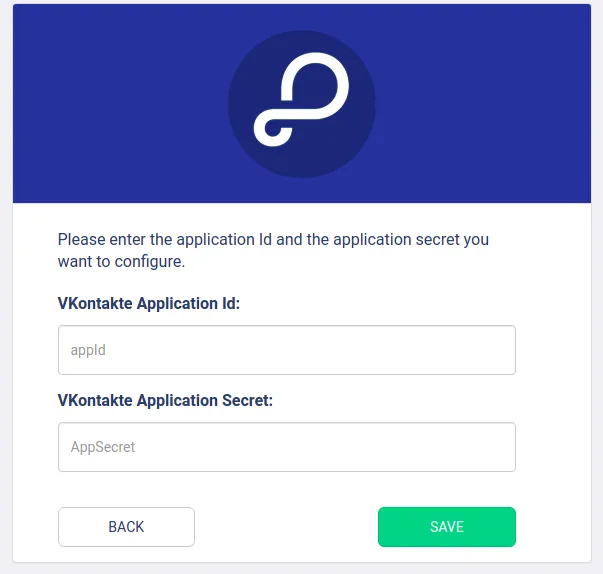Click the "VKontakte Application Secret:" label
Viewport: 603px width, 574px height.
pyautogui.click(x=165, y=400)
